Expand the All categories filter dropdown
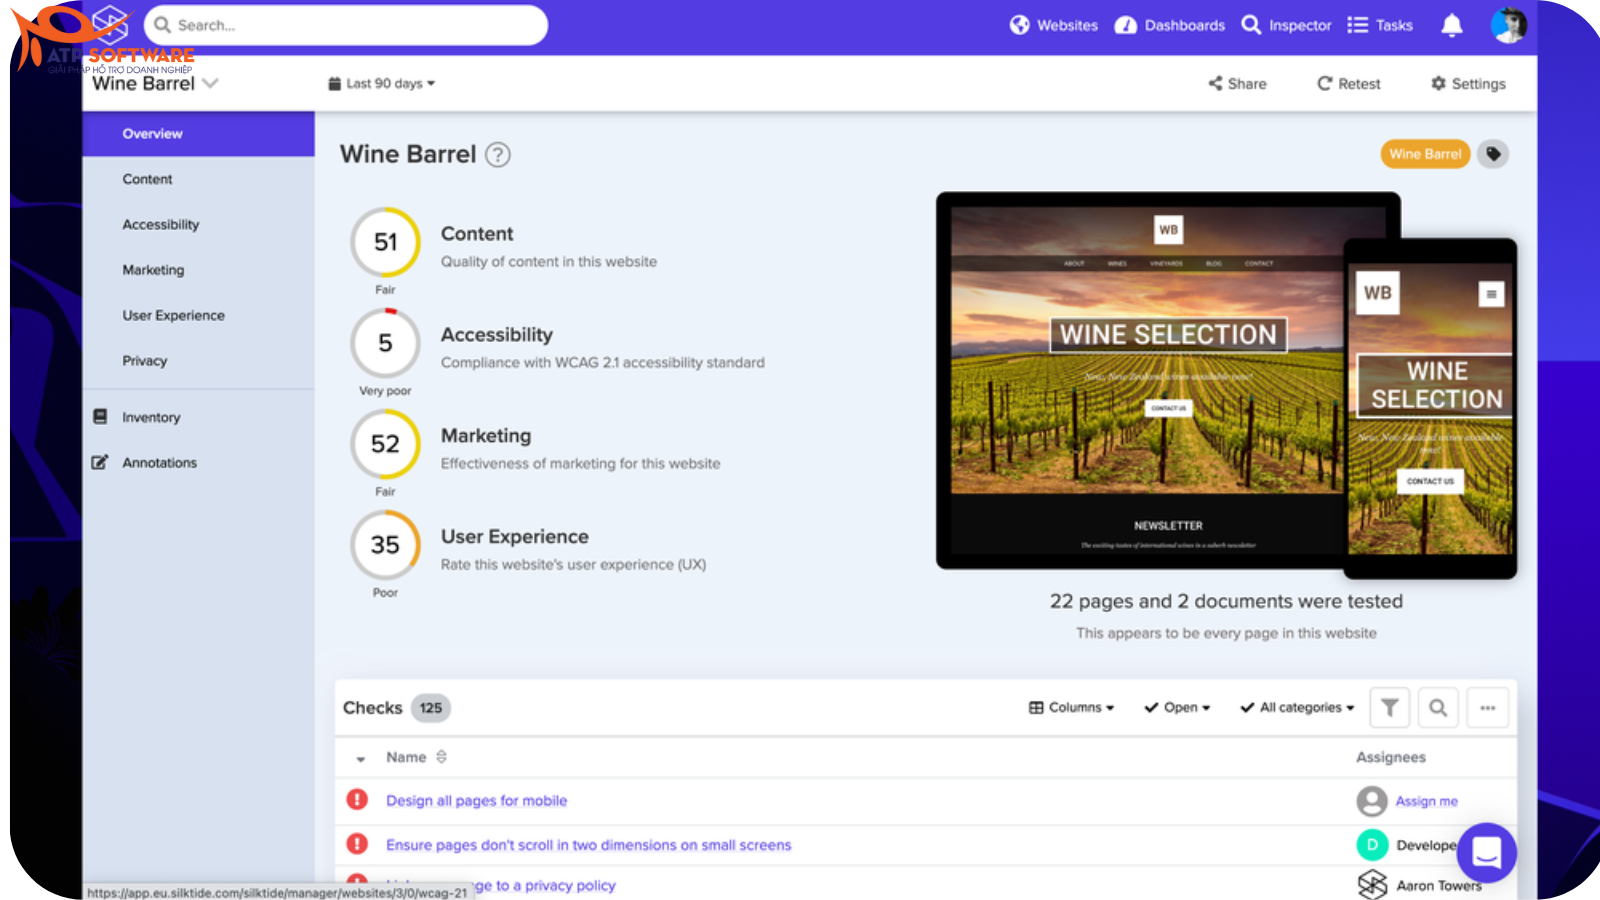Image resolution: width=1600 pixels, height=900 pixels. [1297, 708]
